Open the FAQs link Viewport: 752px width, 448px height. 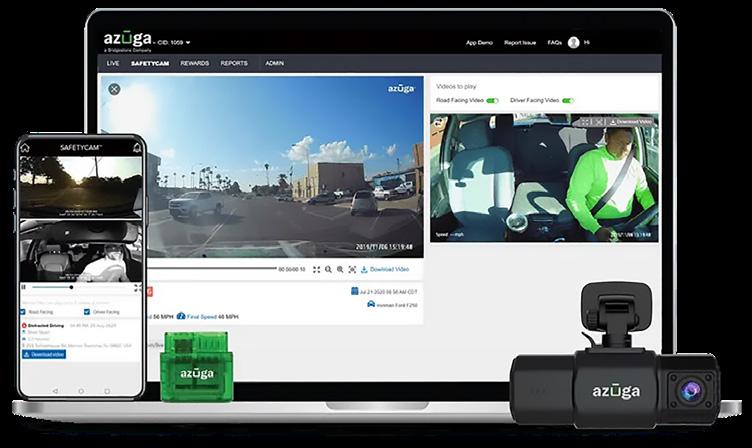[554, 43]
